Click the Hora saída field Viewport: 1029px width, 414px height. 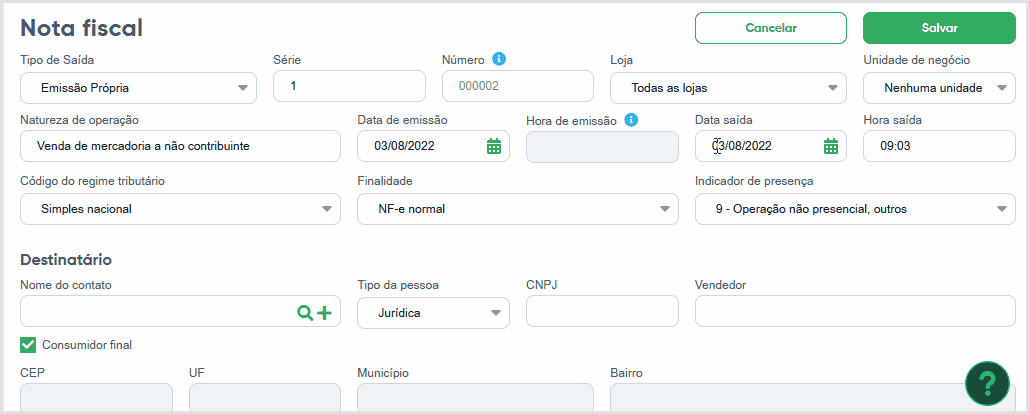click(939, 146)
